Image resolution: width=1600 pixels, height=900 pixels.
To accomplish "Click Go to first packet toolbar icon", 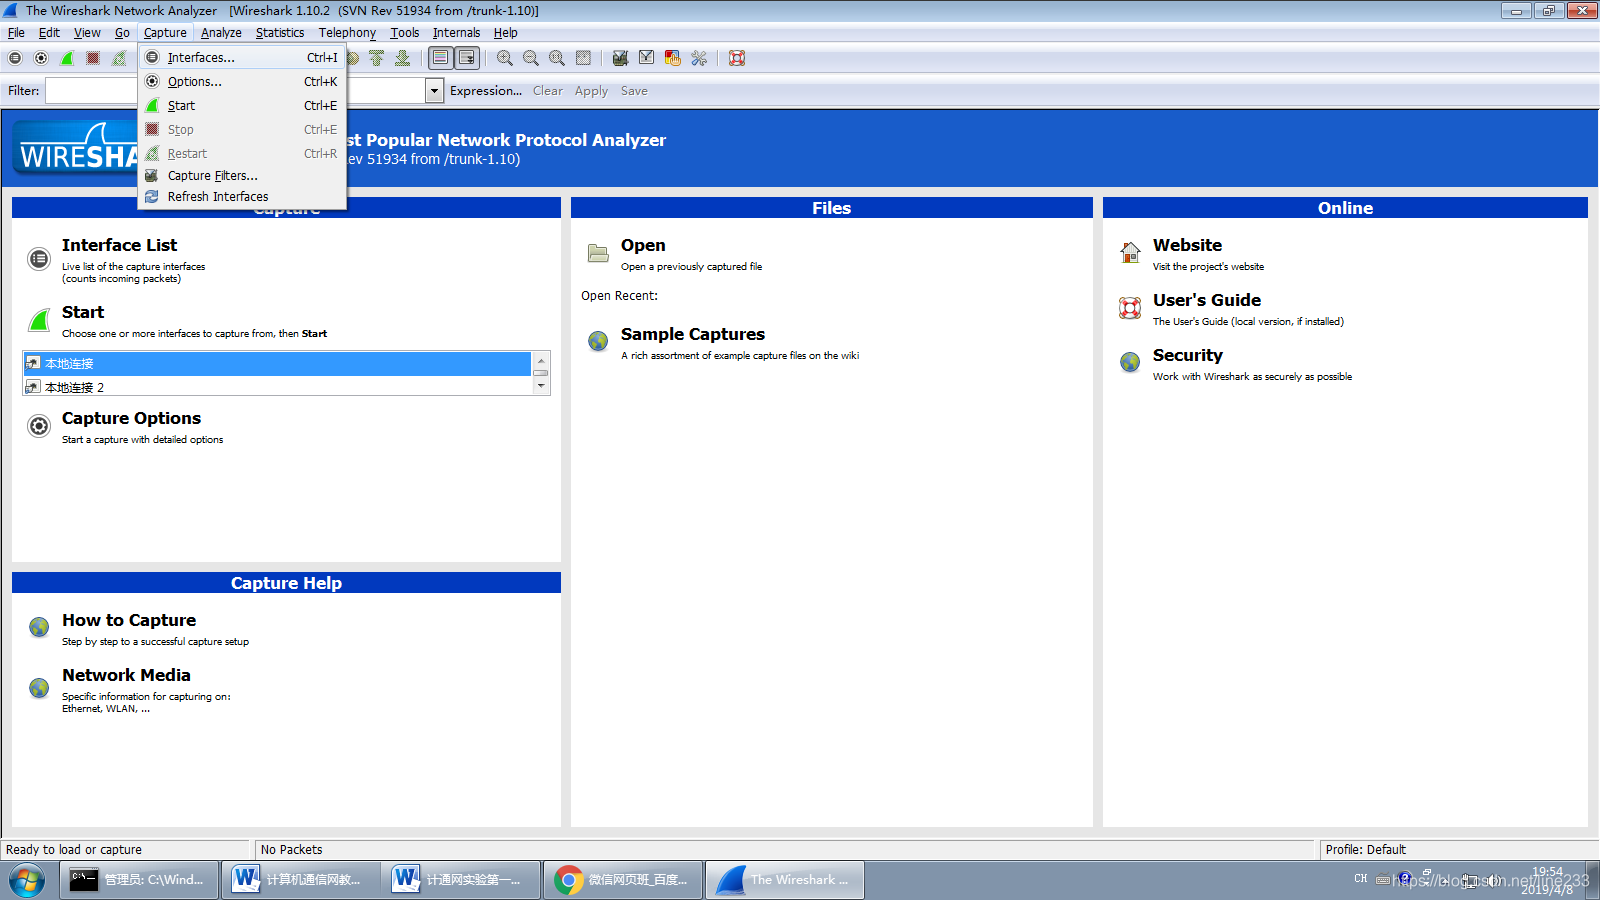I will [377, 58].
